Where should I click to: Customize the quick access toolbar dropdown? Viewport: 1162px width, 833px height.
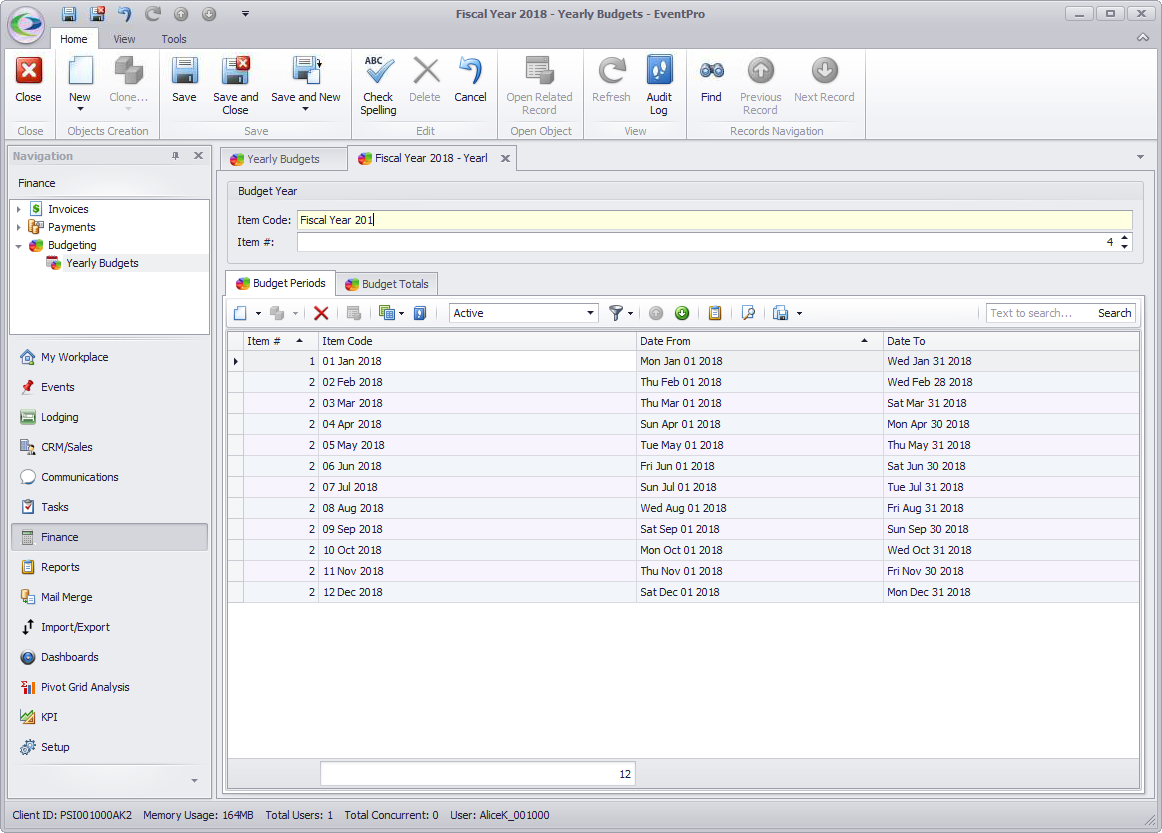(x=245, y=14)
